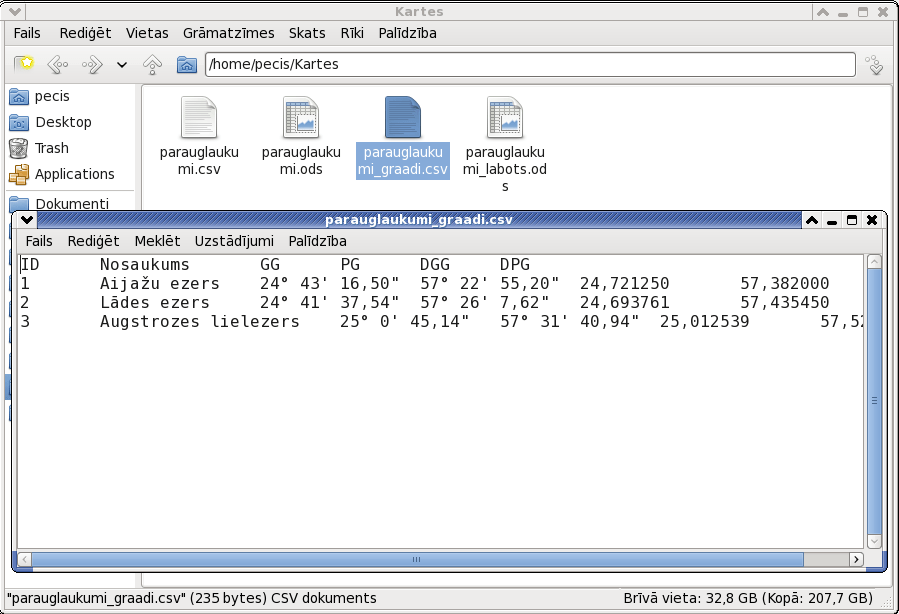The image size is (899, 614).
Task: Click horizontal scrollbar left arrow in editor
Action: pyautogui.click(x=25, y=559)
